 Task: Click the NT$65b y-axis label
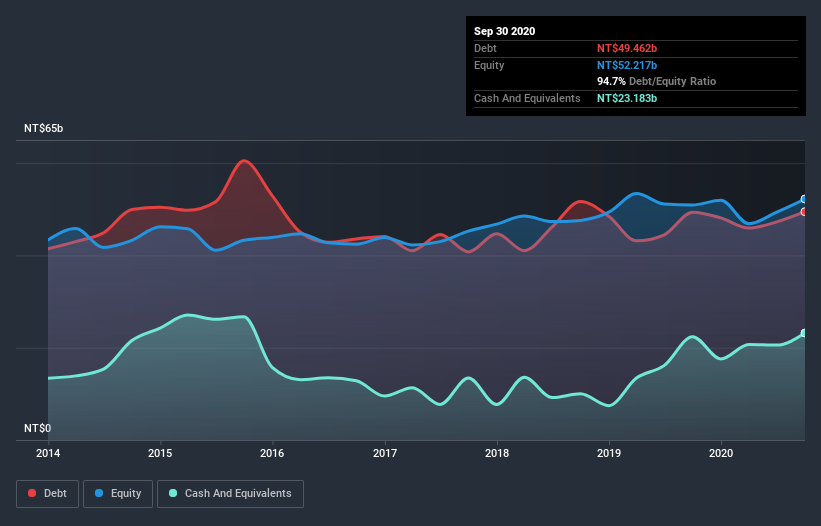pyautogui.click(x=43, y=128)
